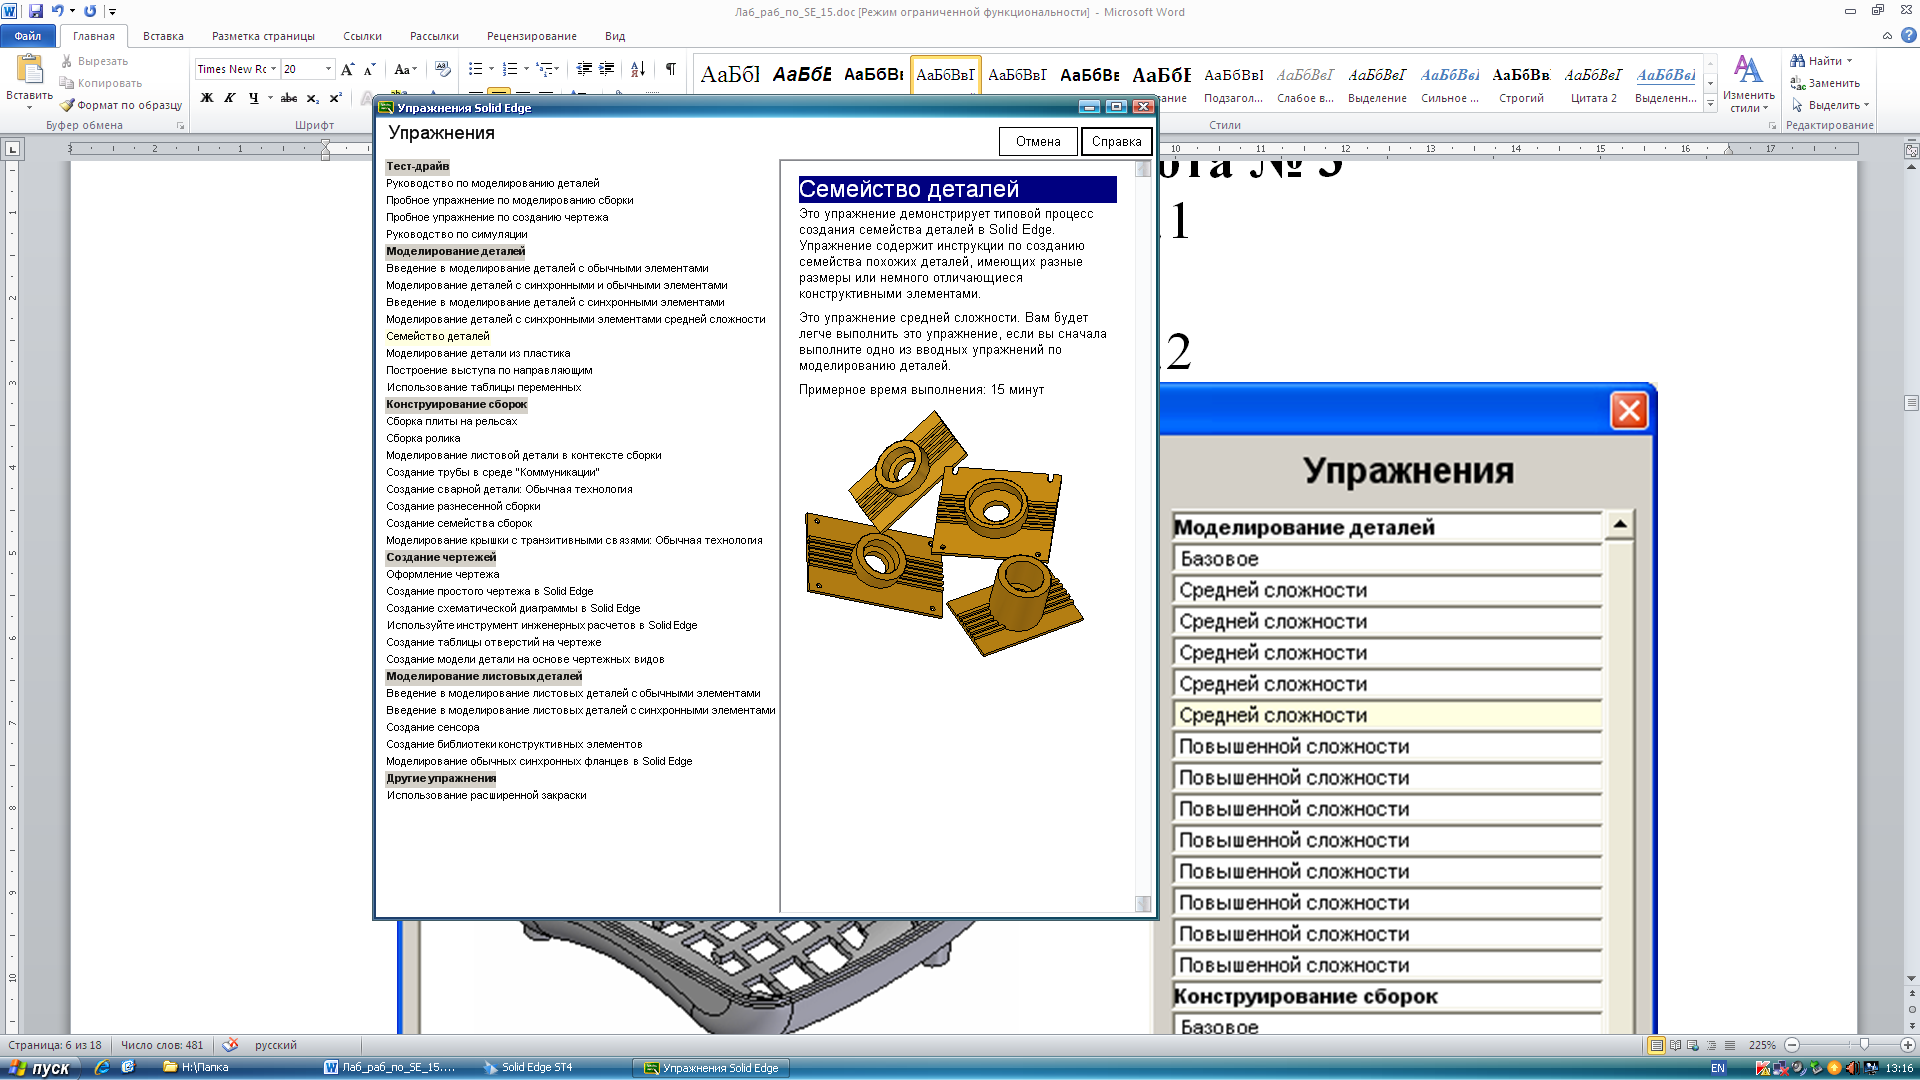
Task: Toggle Italic (К) formatting
Action: (230, 98)
